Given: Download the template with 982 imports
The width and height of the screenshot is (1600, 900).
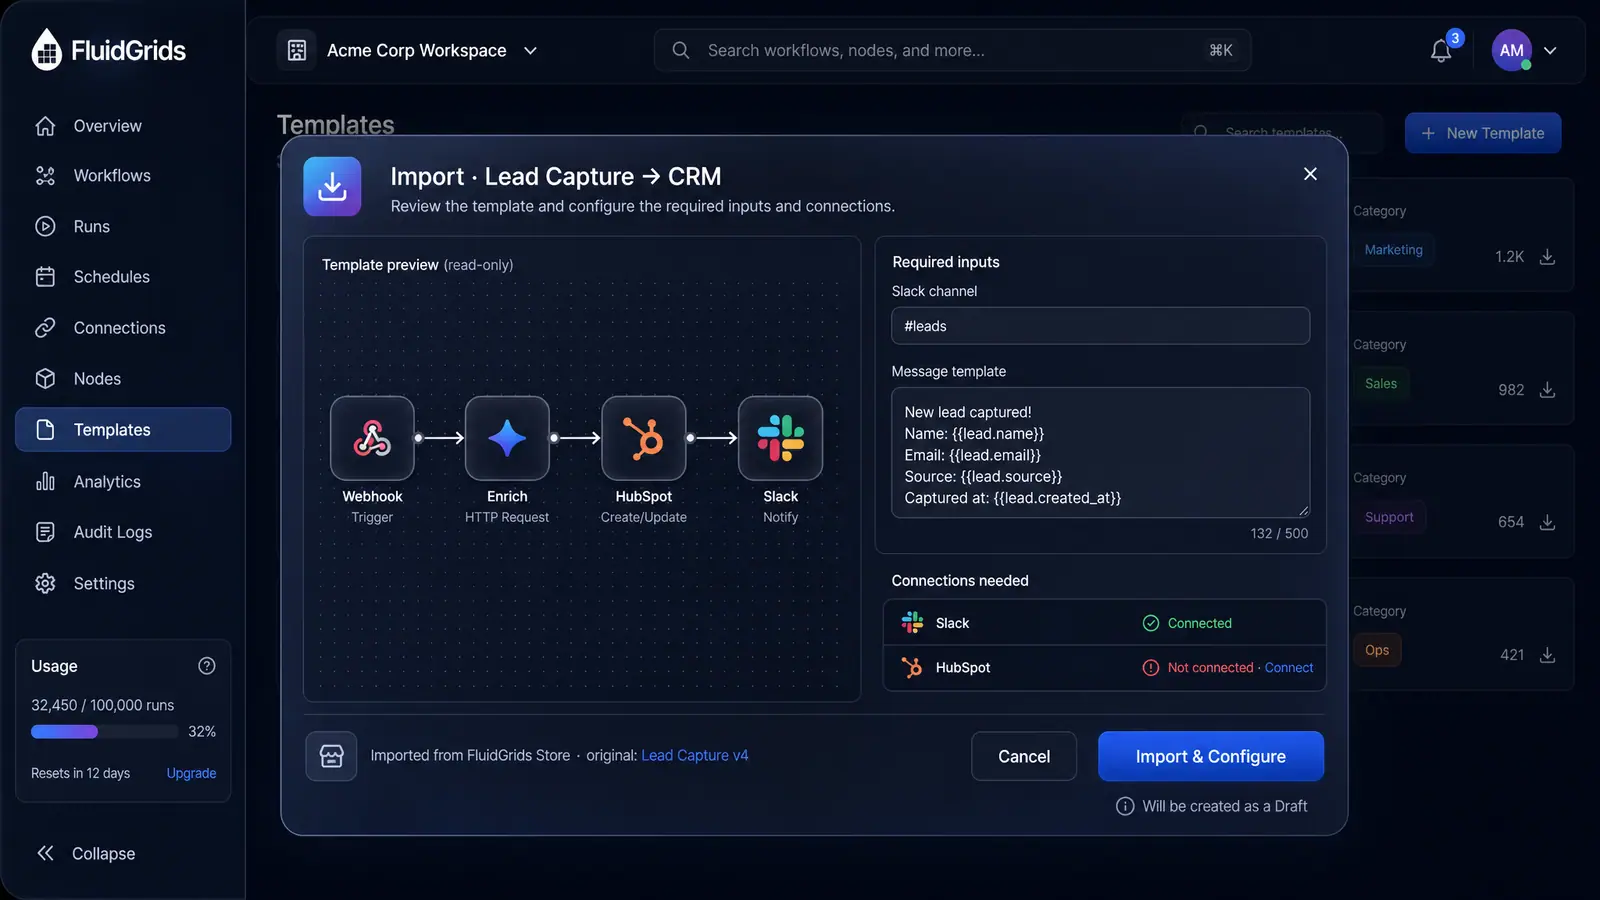Looking at the screenshot, I should (x=1547, y=390).
